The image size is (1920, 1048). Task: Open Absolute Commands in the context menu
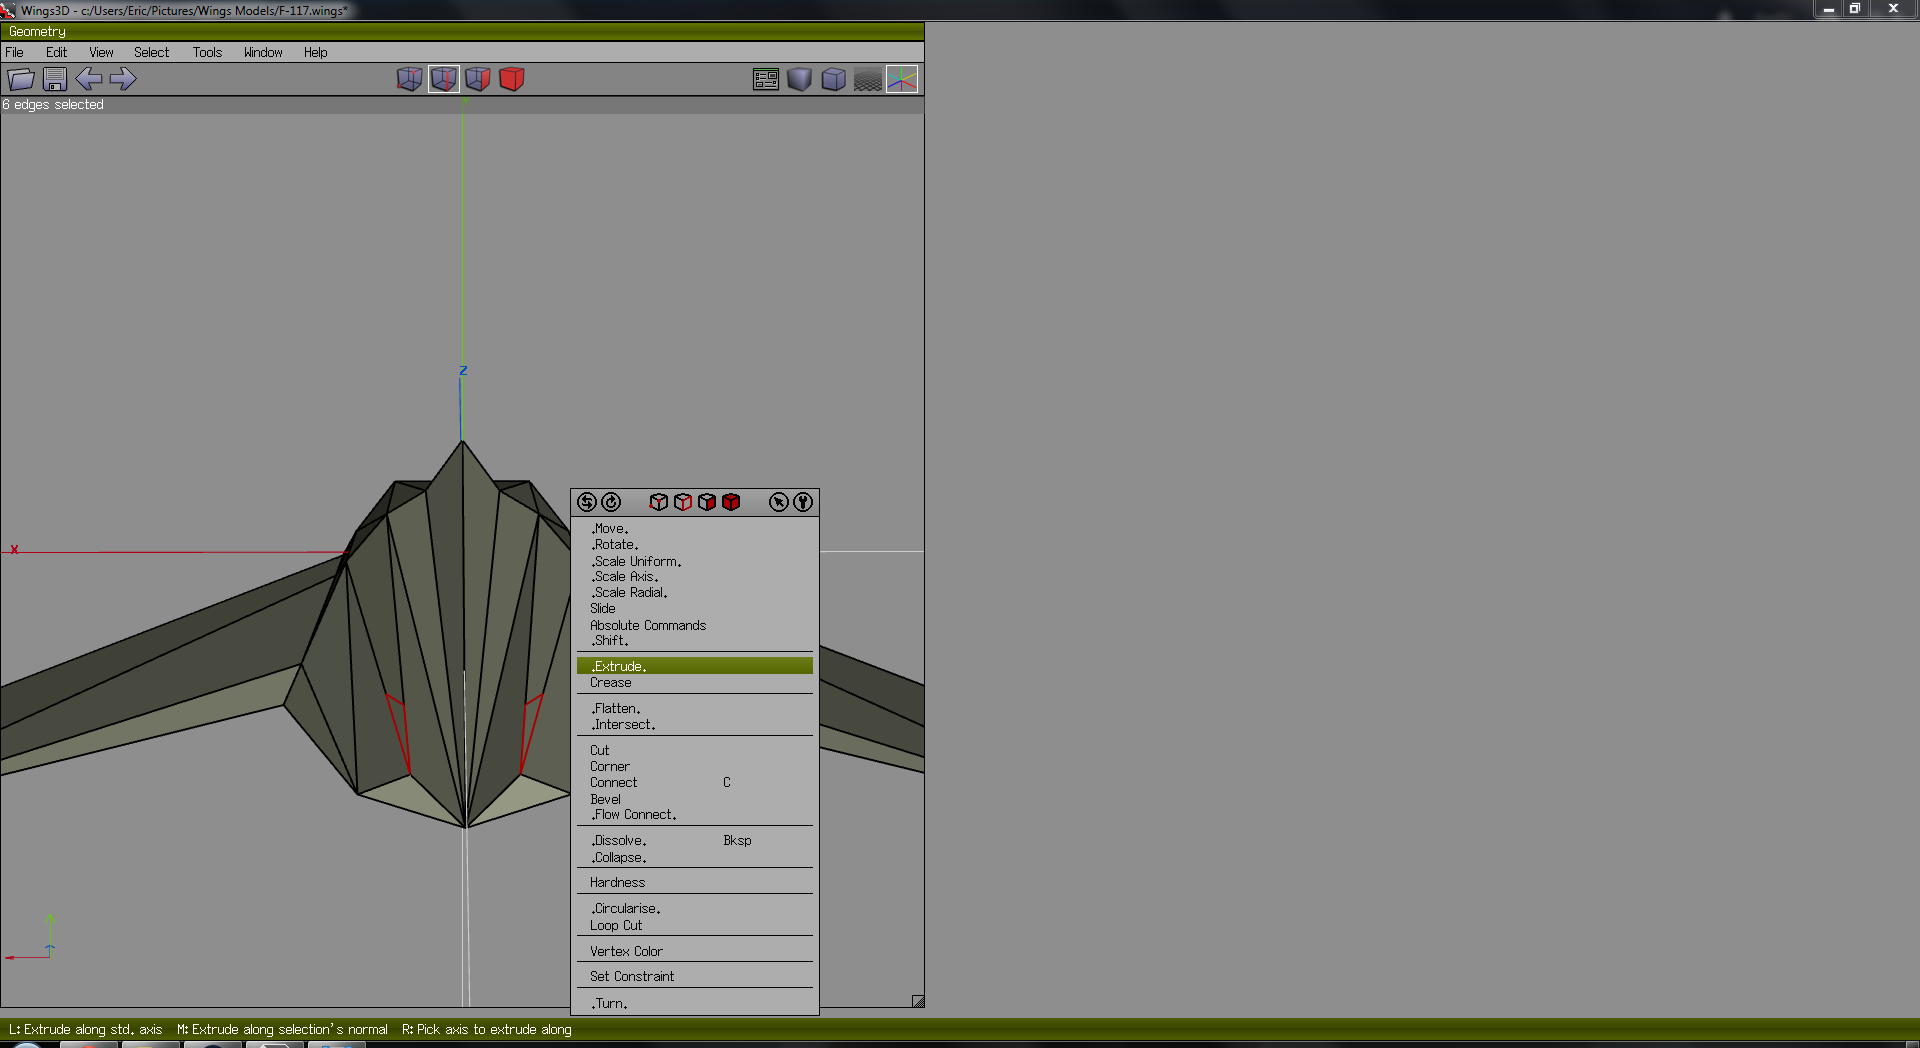[x=695, y=625]
